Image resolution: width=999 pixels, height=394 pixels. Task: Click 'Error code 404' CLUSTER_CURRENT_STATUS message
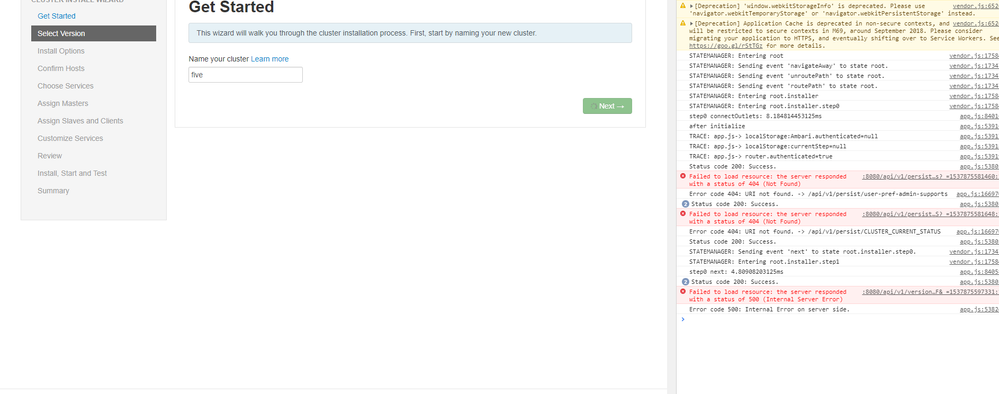click(815, 231)
